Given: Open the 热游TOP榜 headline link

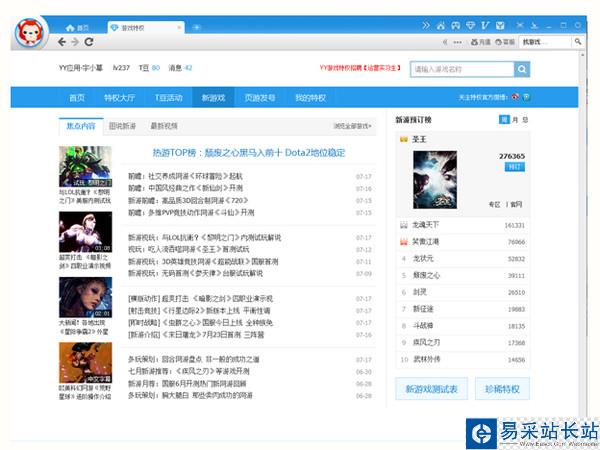Looking at the screenshot, I should point(249,153).
